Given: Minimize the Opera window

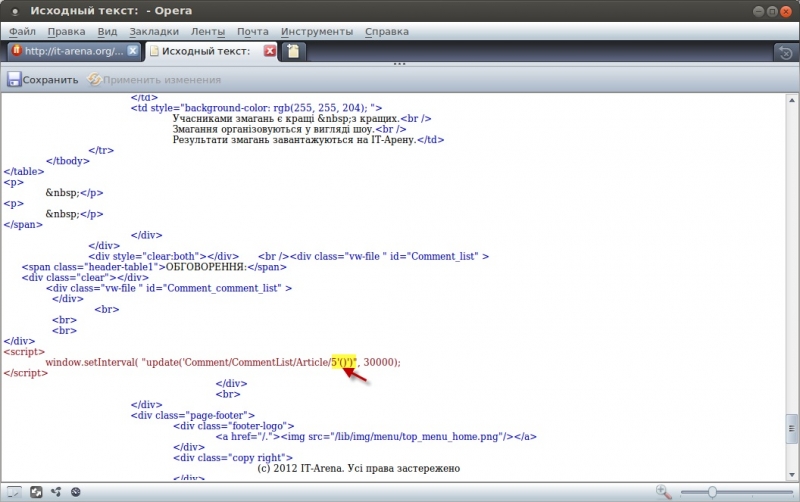Looking at the screenshot, I should [759, 11].
